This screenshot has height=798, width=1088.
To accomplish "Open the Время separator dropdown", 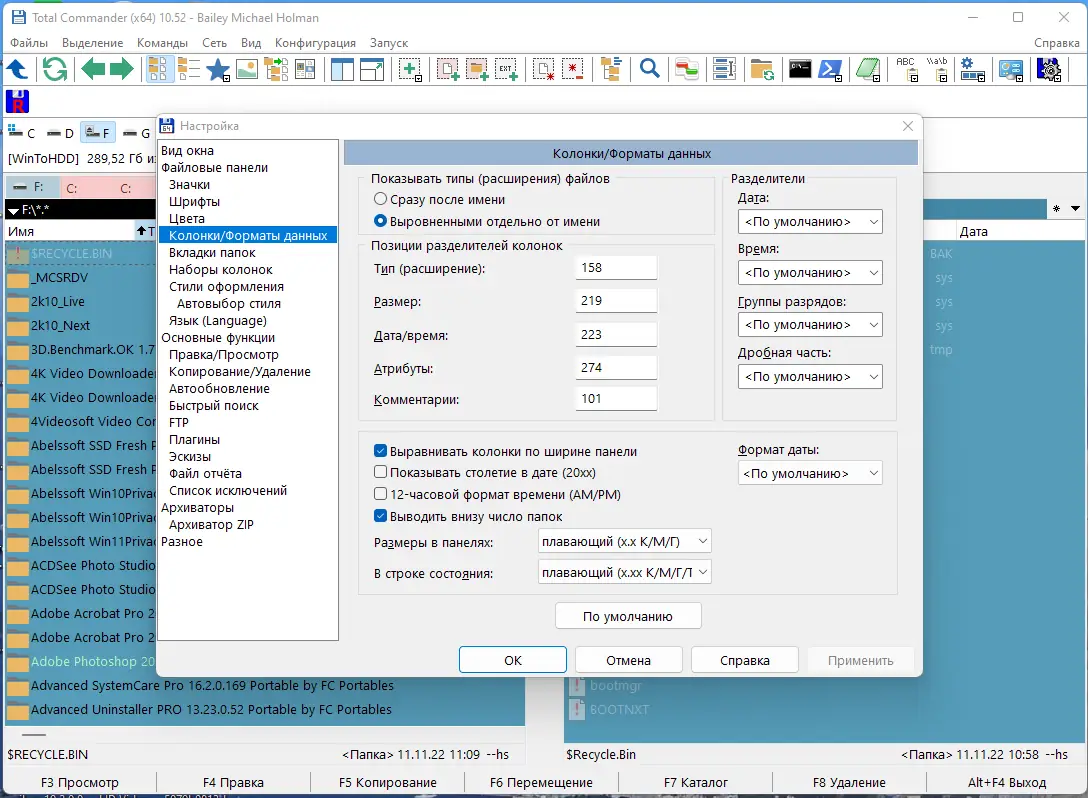I will click(x=810, y=273).
